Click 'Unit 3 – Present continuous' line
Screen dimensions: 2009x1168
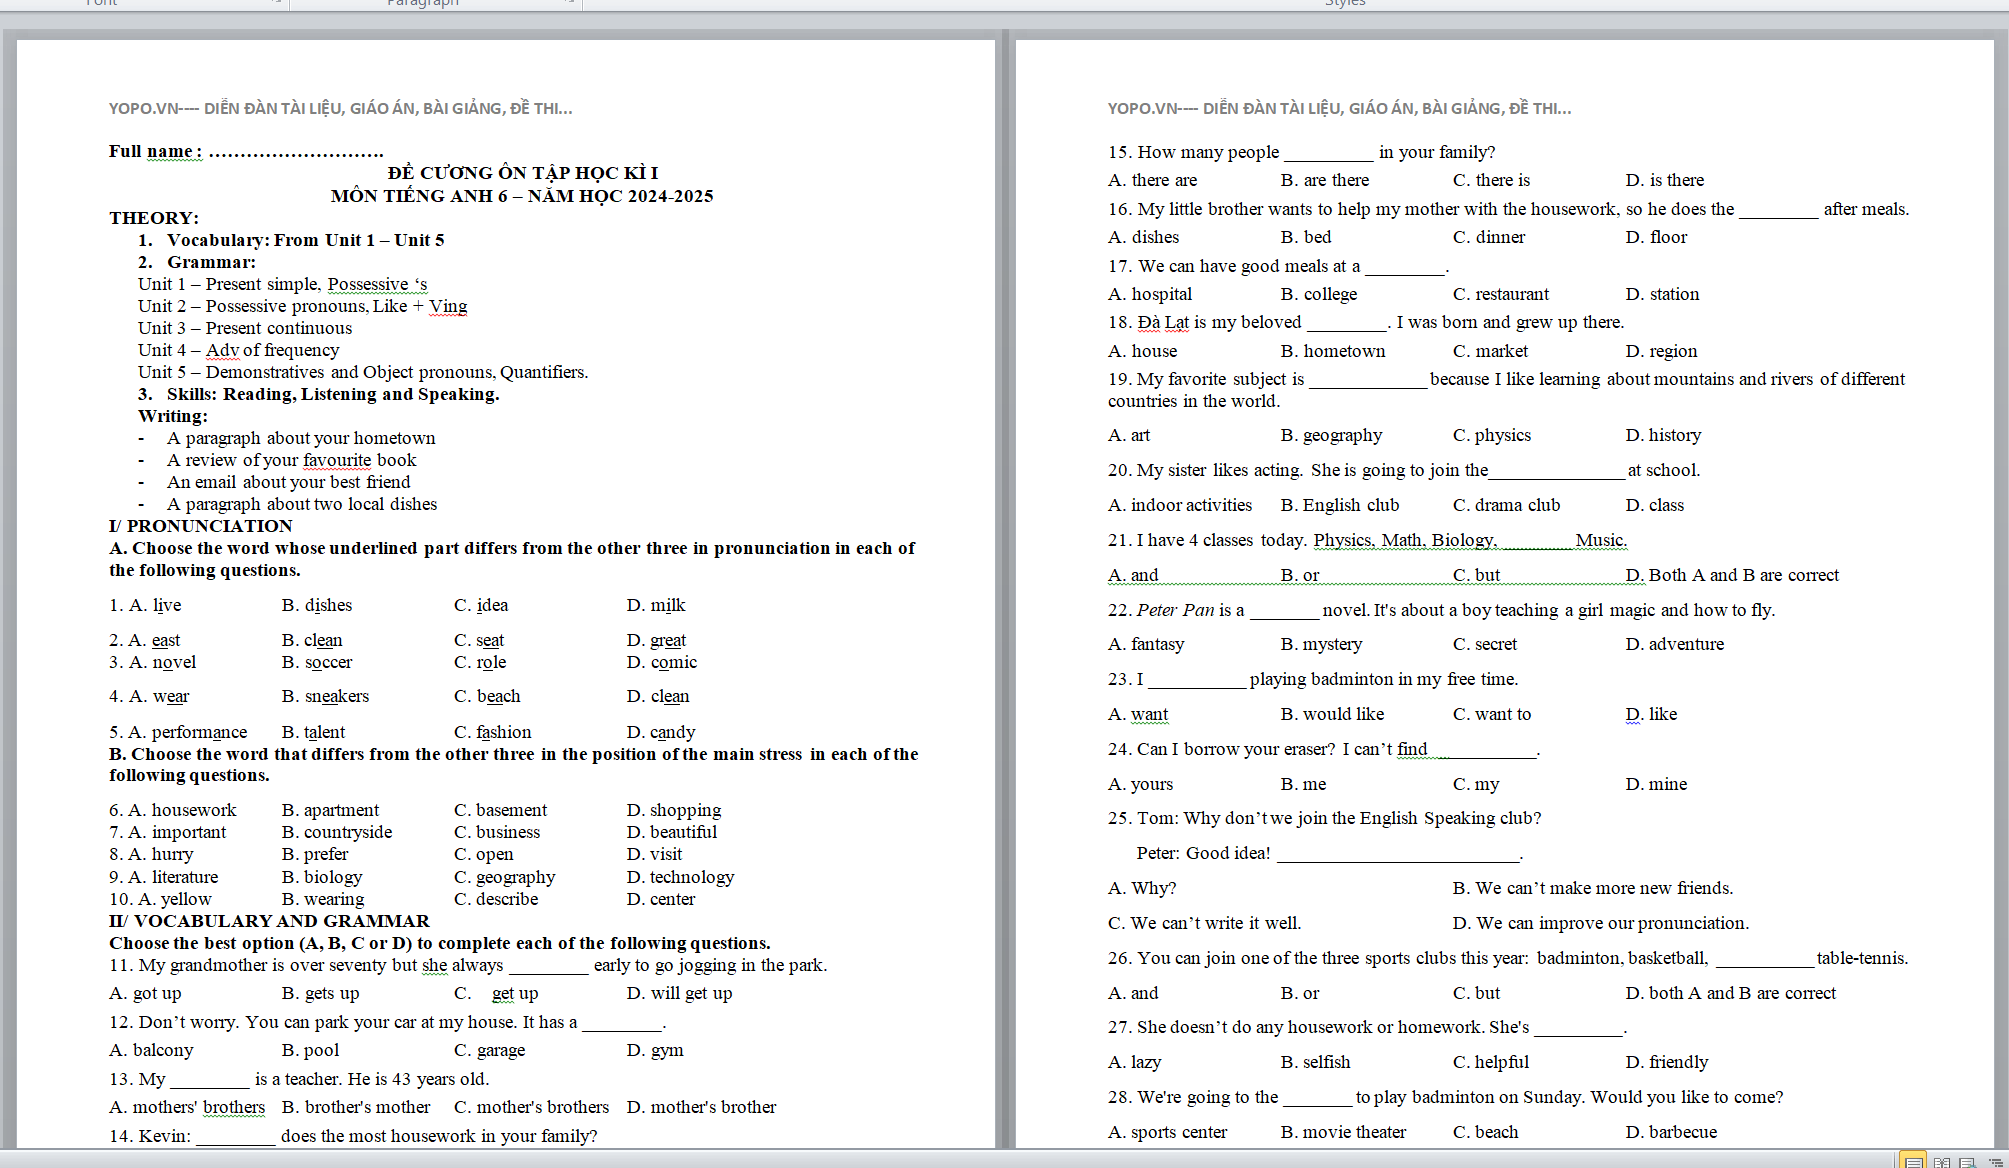(245, 328)
